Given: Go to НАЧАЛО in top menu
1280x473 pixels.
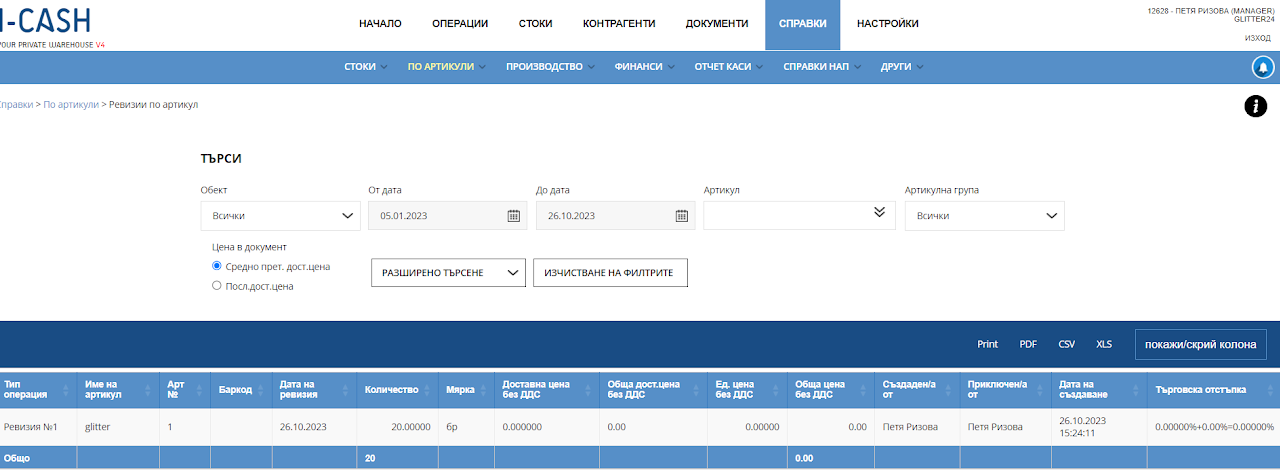Looking at the screenshot, I should click(x=380, y=24).
